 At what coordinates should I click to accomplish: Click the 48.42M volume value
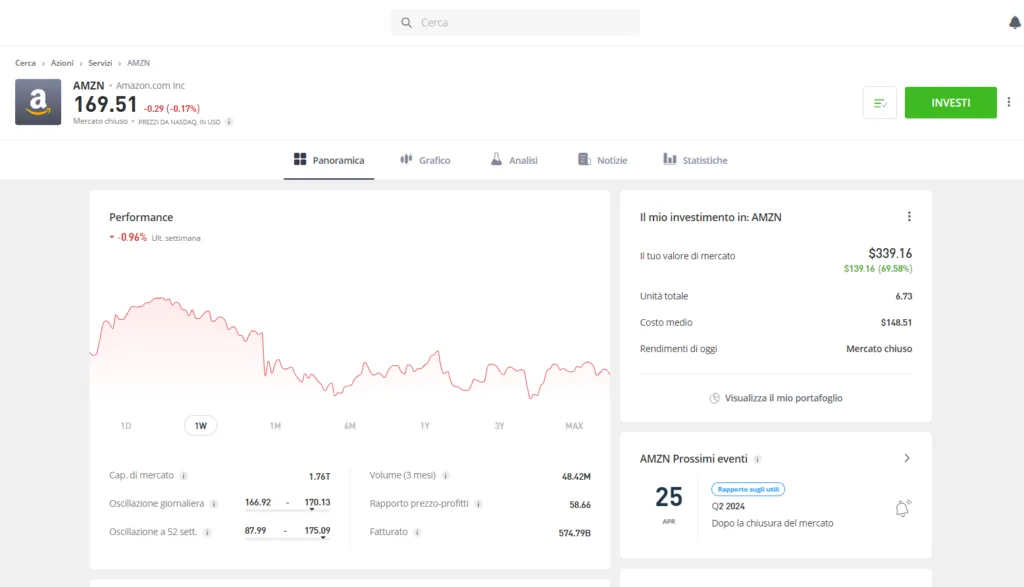(576, 477)
